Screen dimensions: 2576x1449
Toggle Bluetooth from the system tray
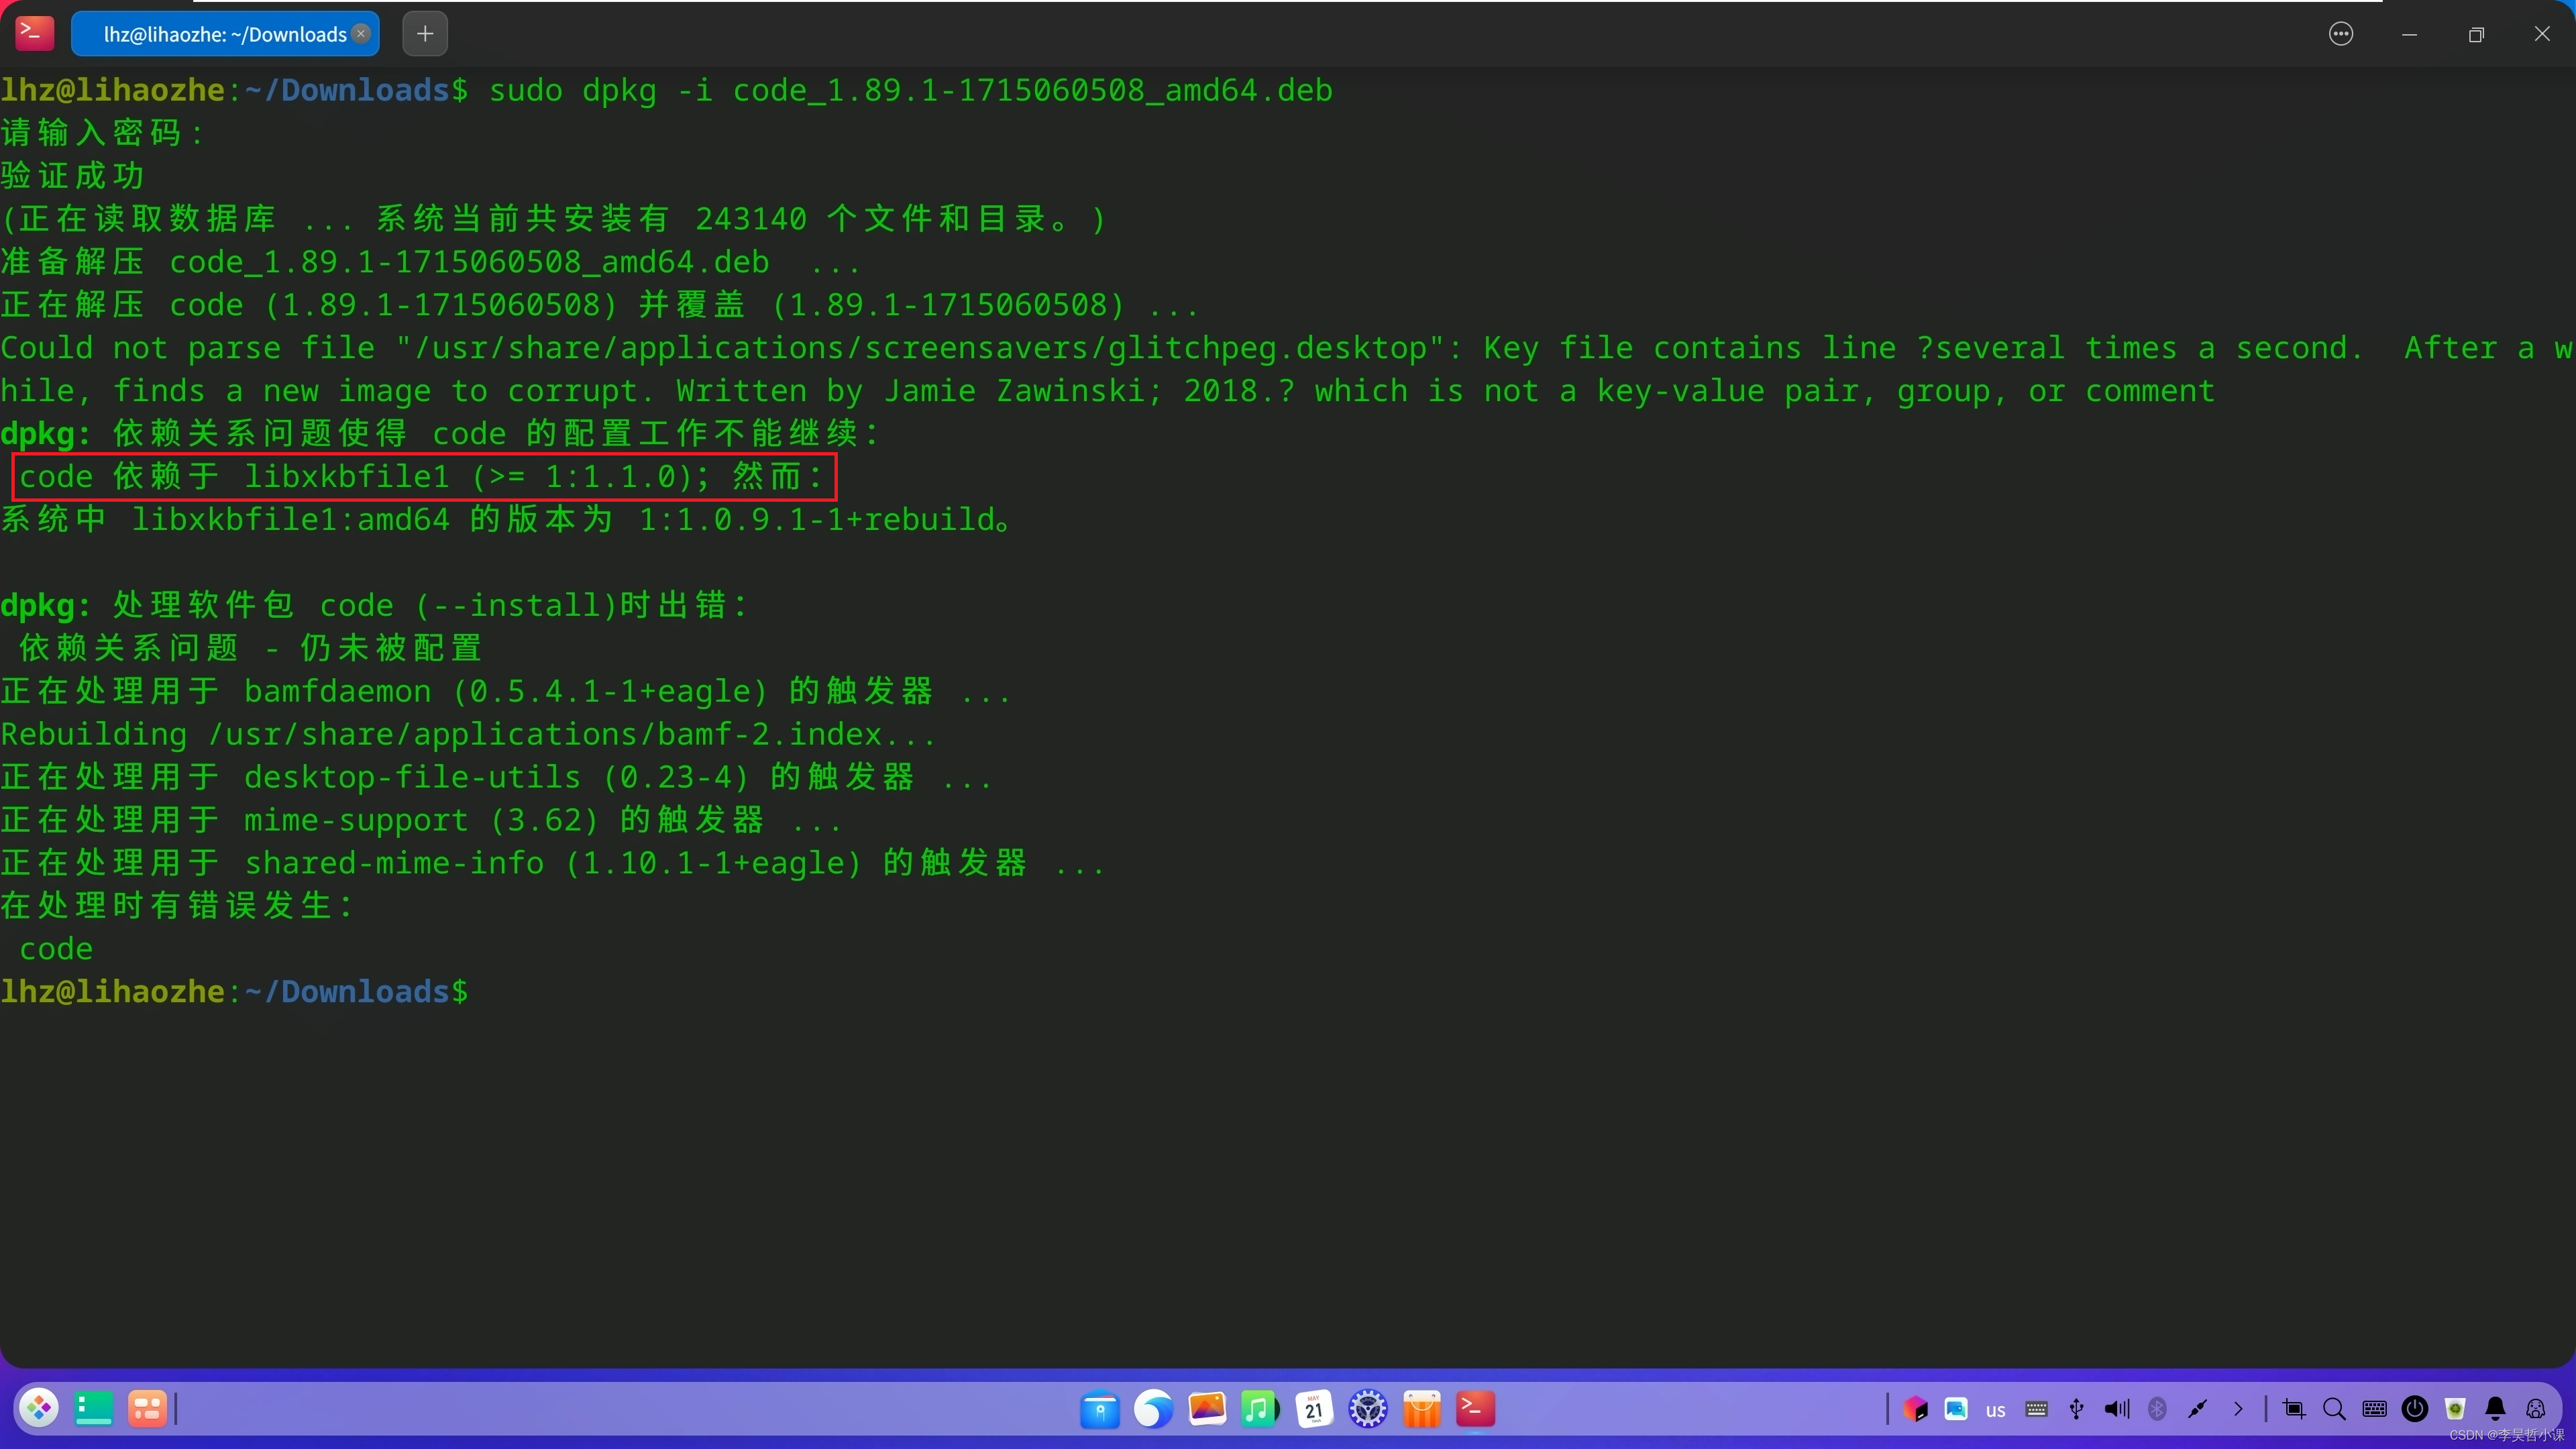click(2157, 1409)
